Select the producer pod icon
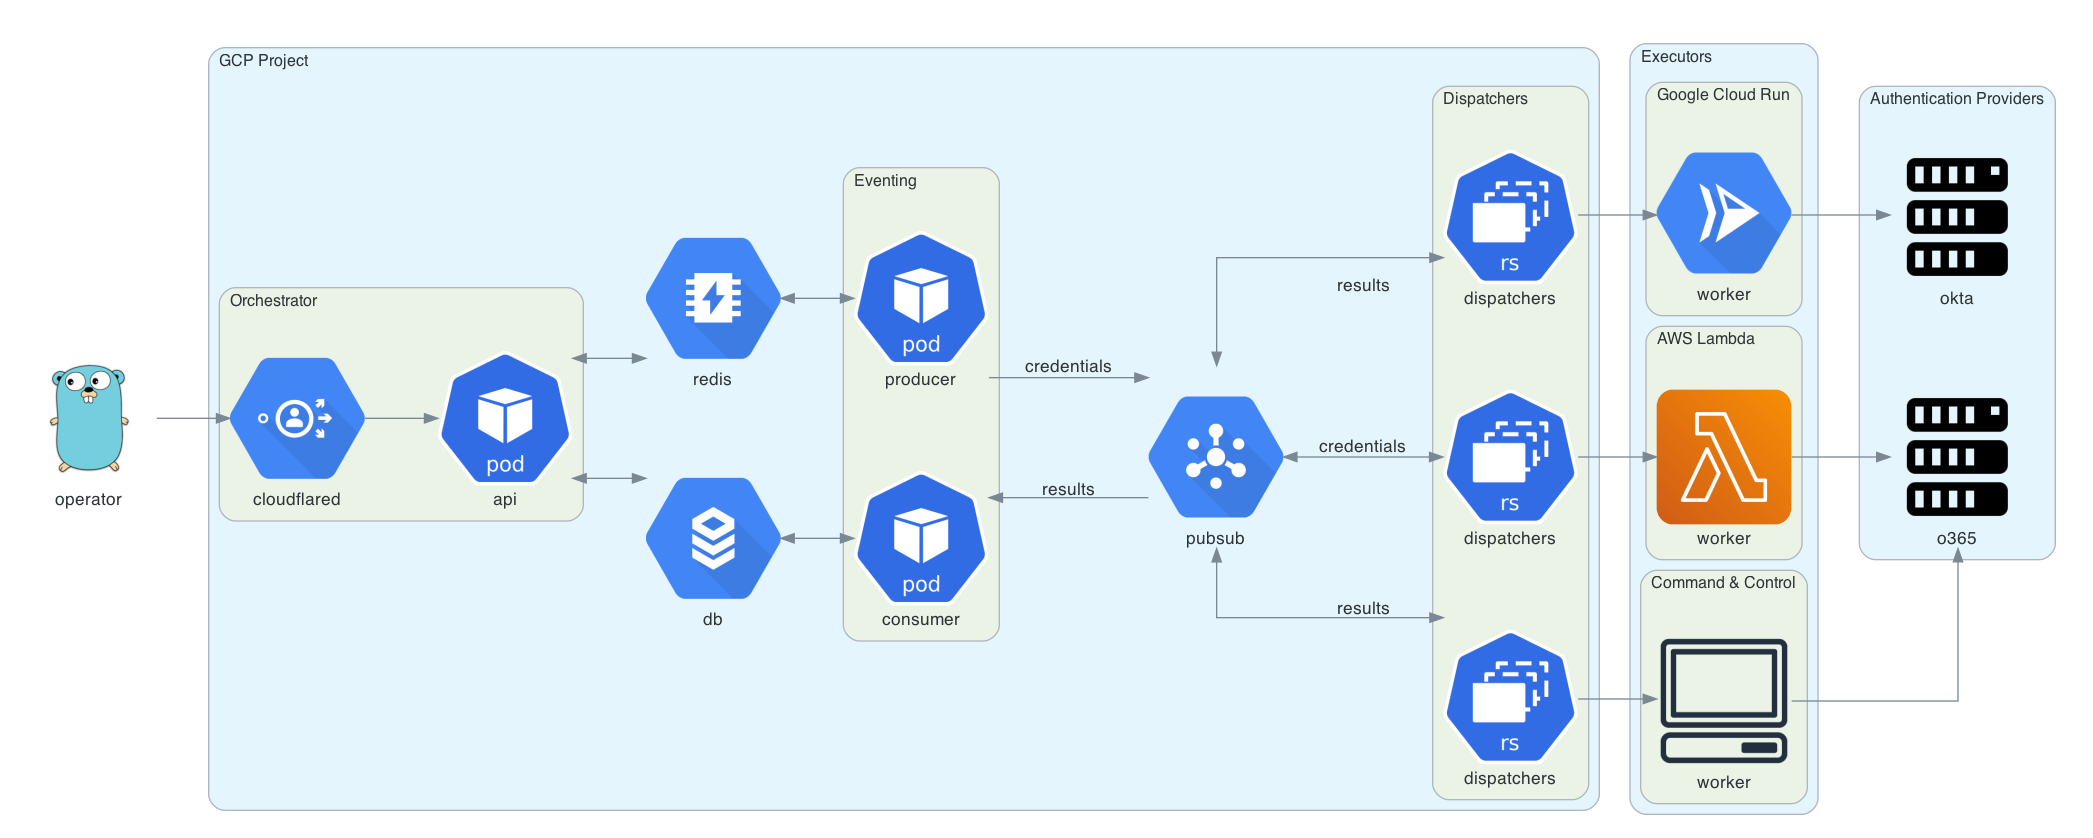This screenshot has height=838, width=2093. coord(921,298)
